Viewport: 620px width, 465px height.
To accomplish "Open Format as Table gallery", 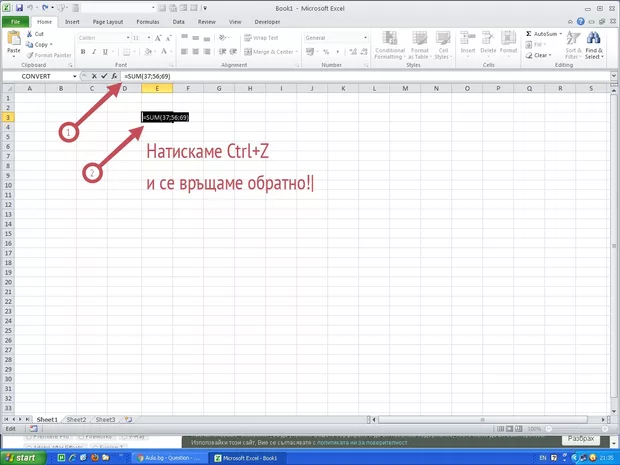I will pos(419,45).
